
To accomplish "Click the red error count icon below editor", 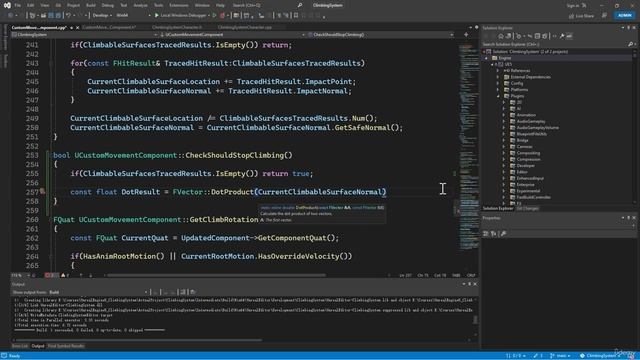I will point(48,276).
